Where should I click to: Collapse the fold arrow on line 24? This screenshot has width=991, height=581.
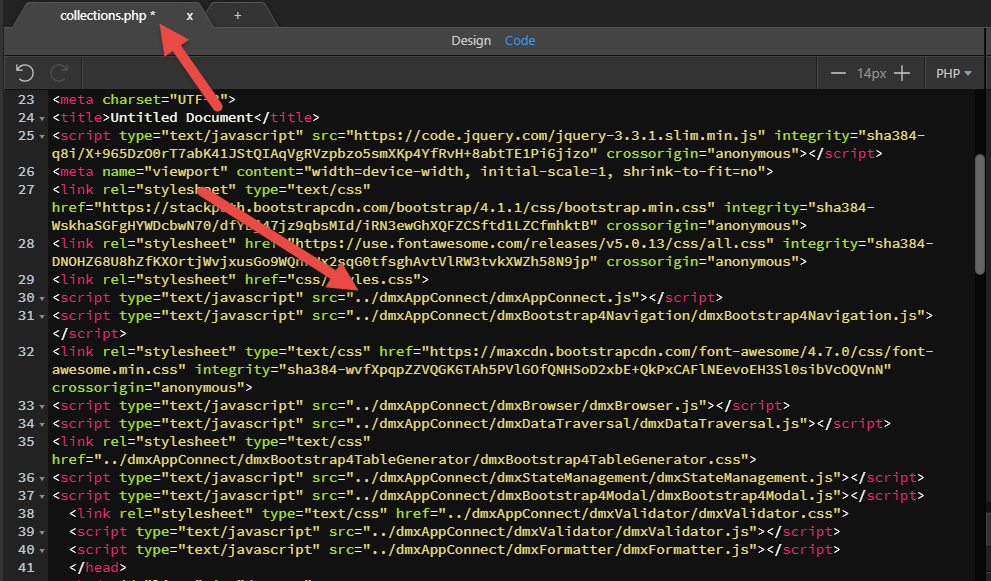point(42,118)
